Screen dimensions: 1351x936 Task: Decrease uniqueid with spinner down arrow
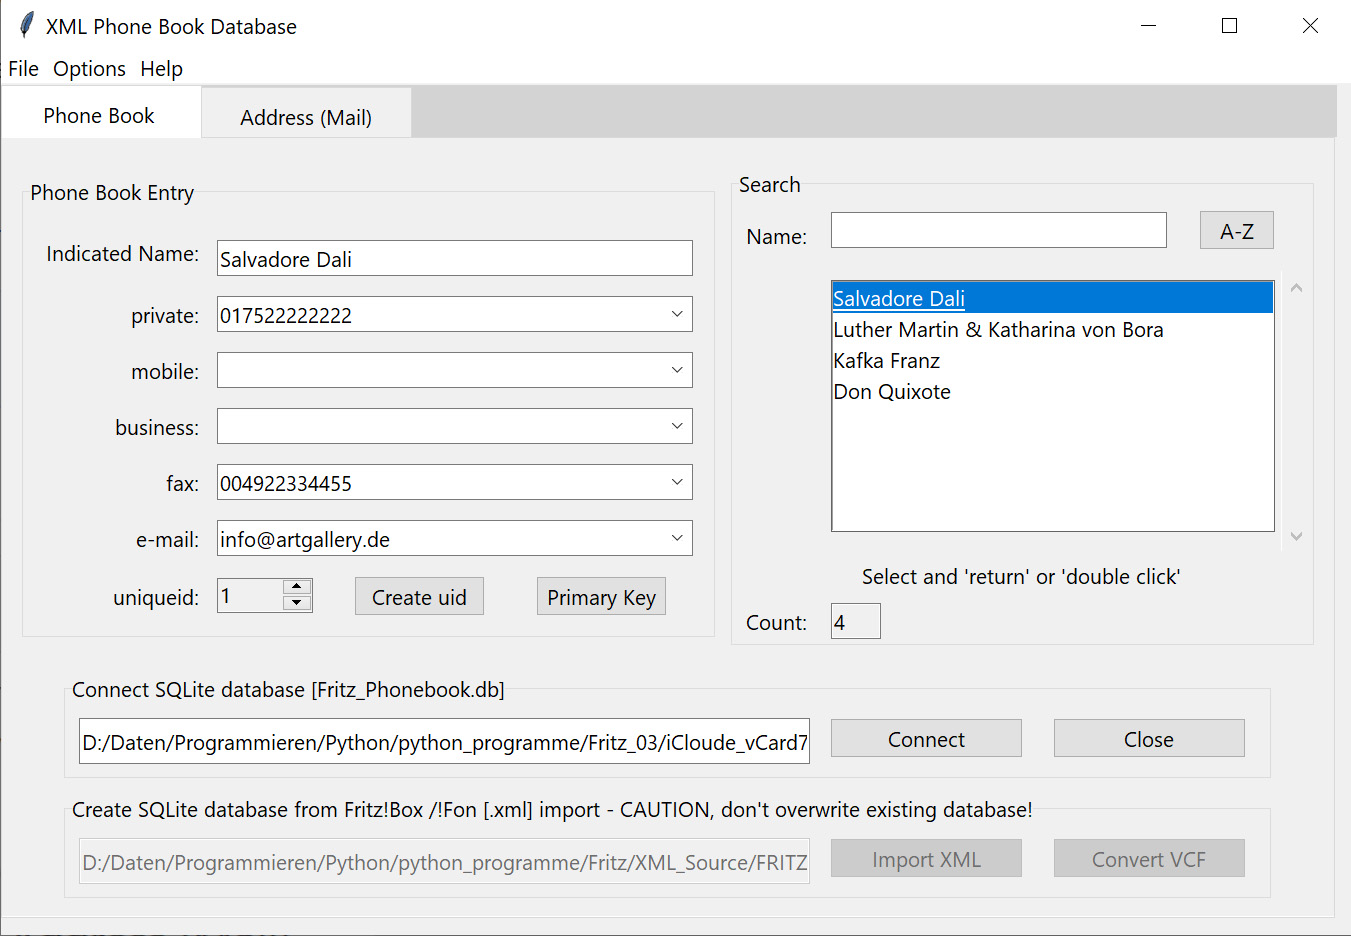coord(297,603)
